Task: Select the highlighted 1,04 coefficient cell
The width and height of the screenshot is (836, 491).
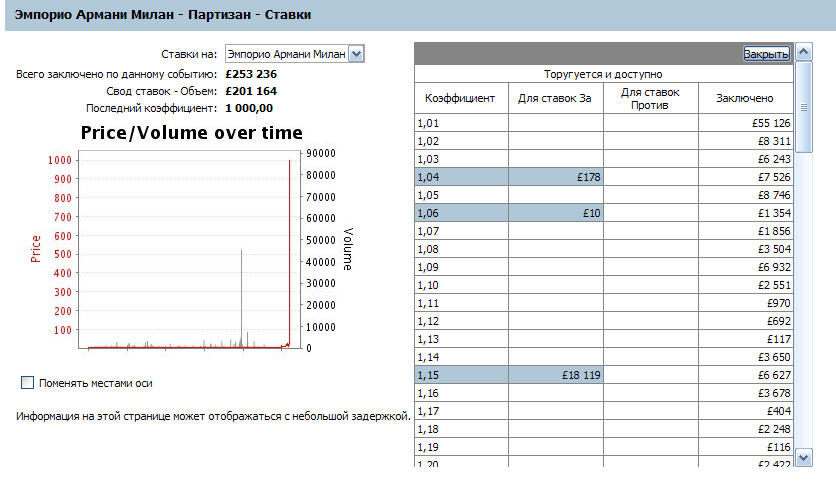Action: [461, 177]
